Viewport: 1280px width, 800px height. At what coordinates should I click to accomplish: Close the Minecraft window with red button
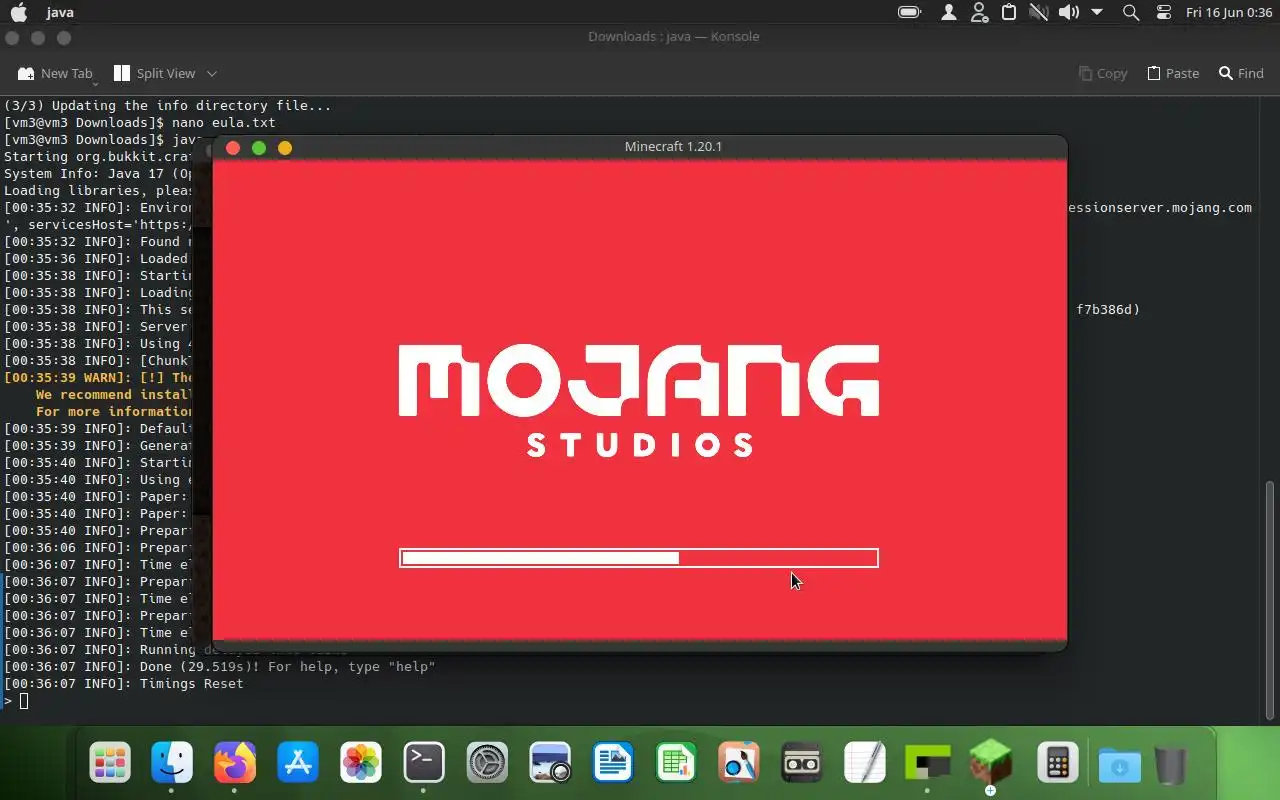(233, 148)
